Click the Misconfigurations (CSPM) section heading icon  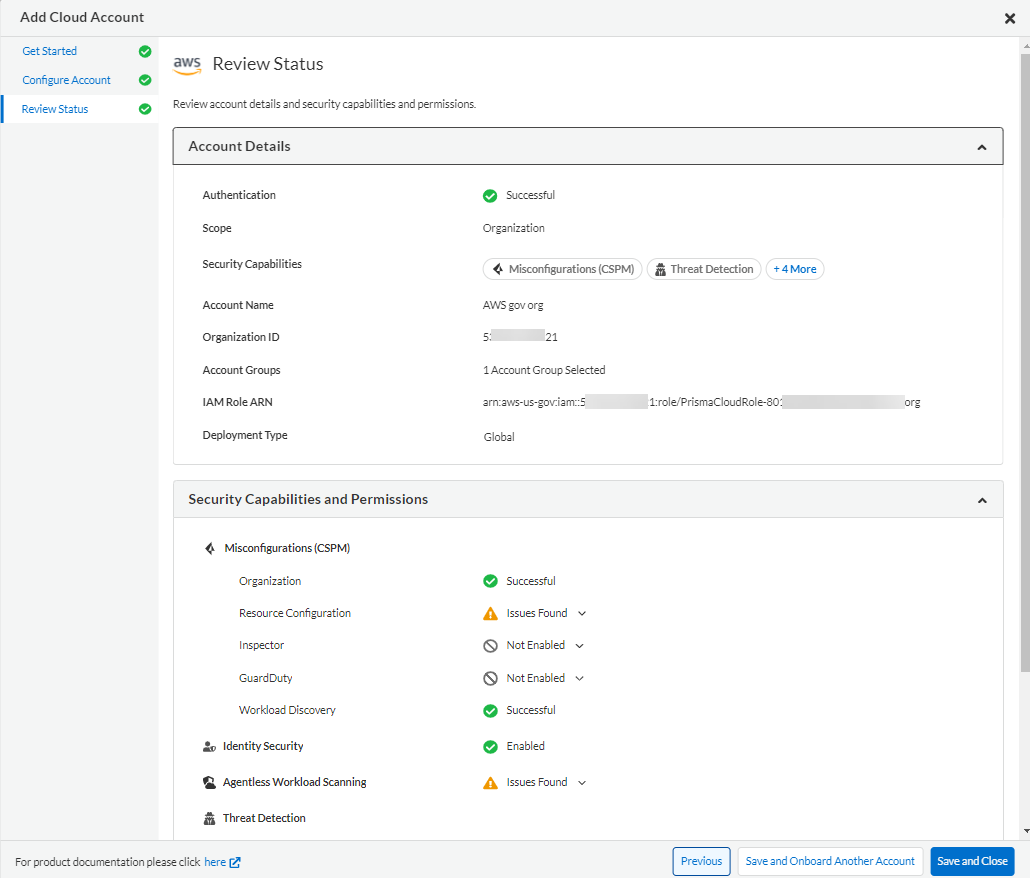pos(210,548)
